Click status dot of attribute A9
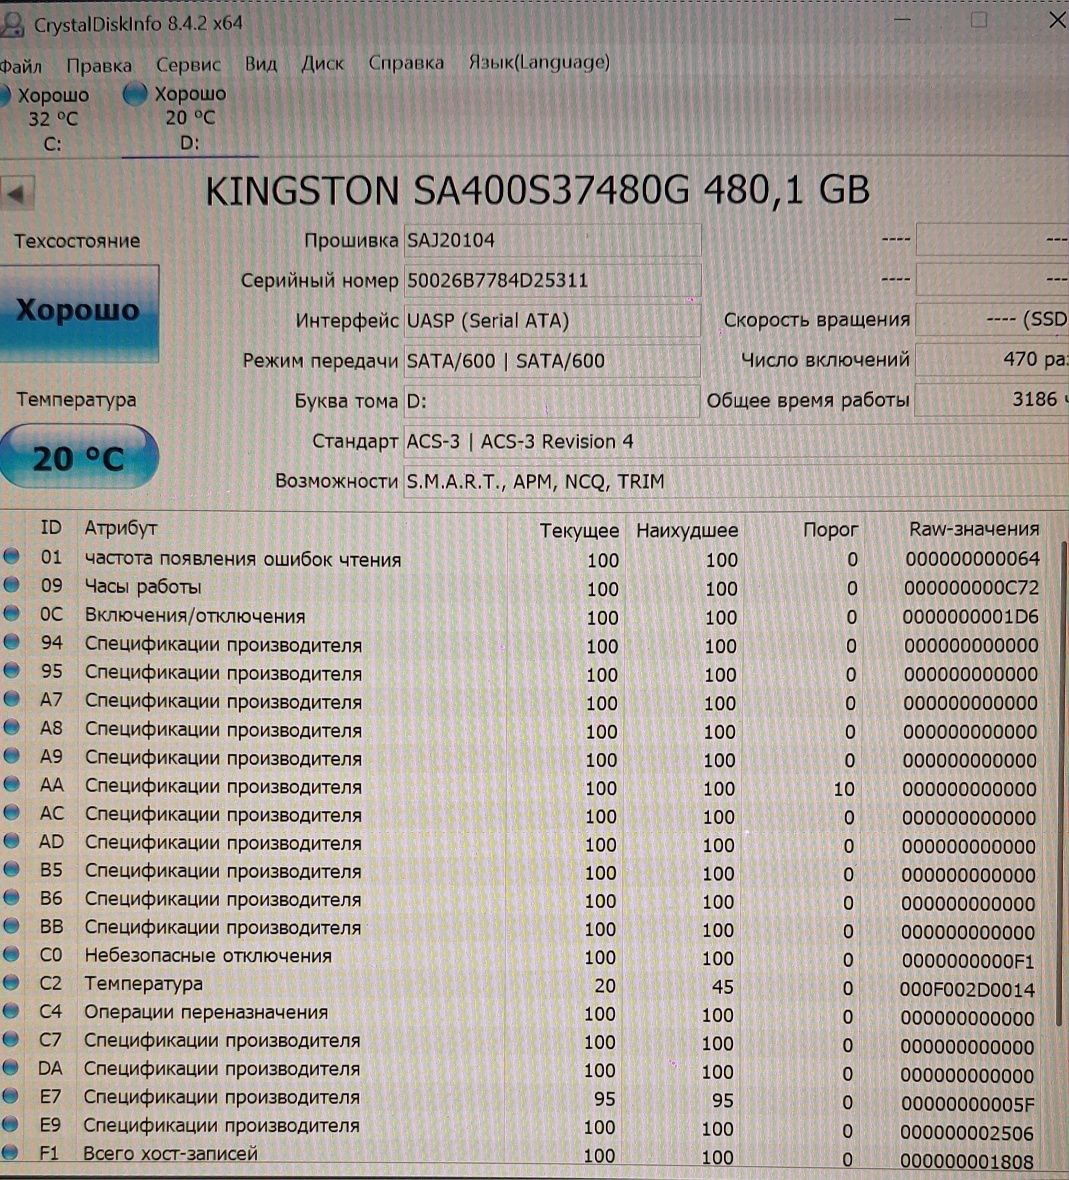Viewport: 1069px width, 1180px height. (x=11, y=755)
